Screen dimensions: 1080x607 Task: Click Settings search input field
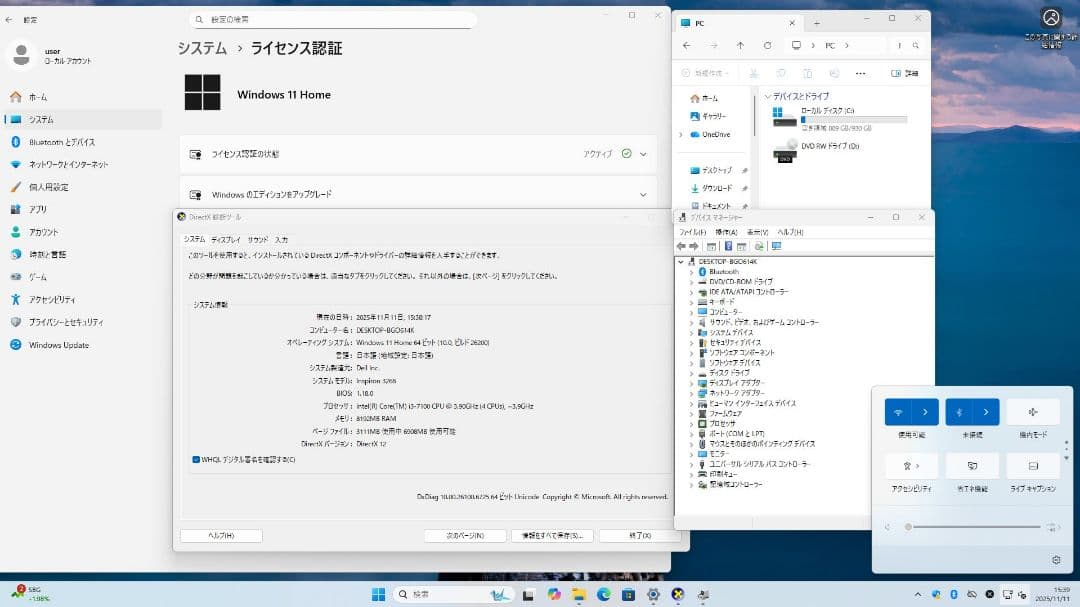tap(333, 19)
